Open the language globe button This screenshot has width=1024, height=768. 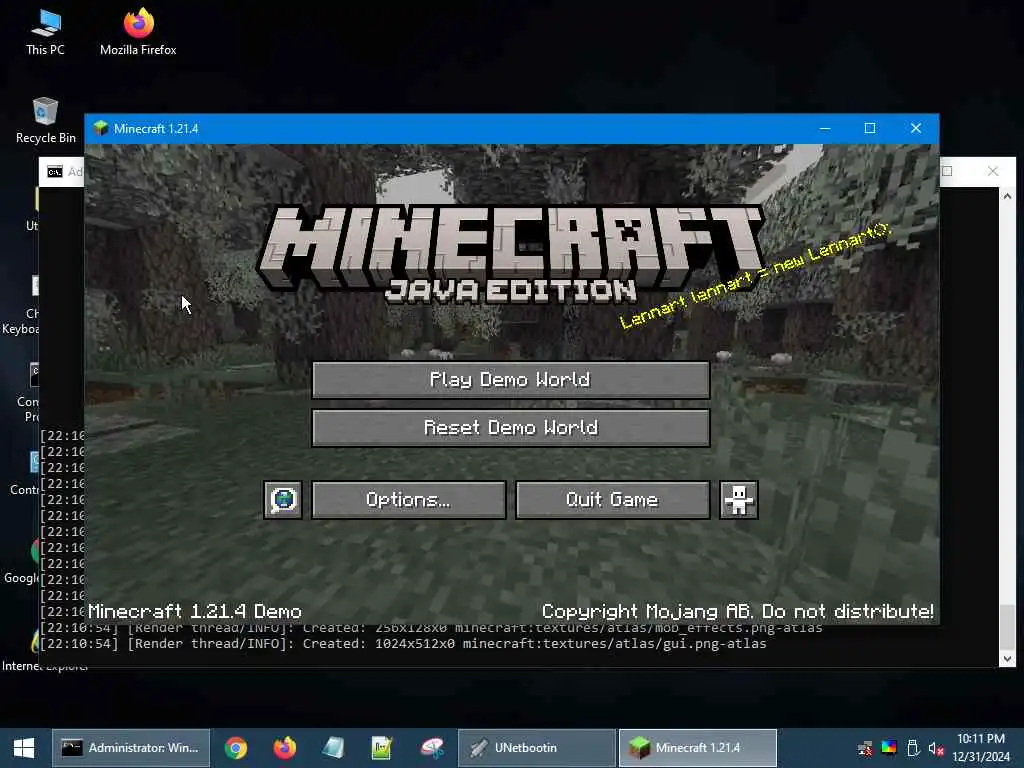pyautogui.click(x=283, y=500)
